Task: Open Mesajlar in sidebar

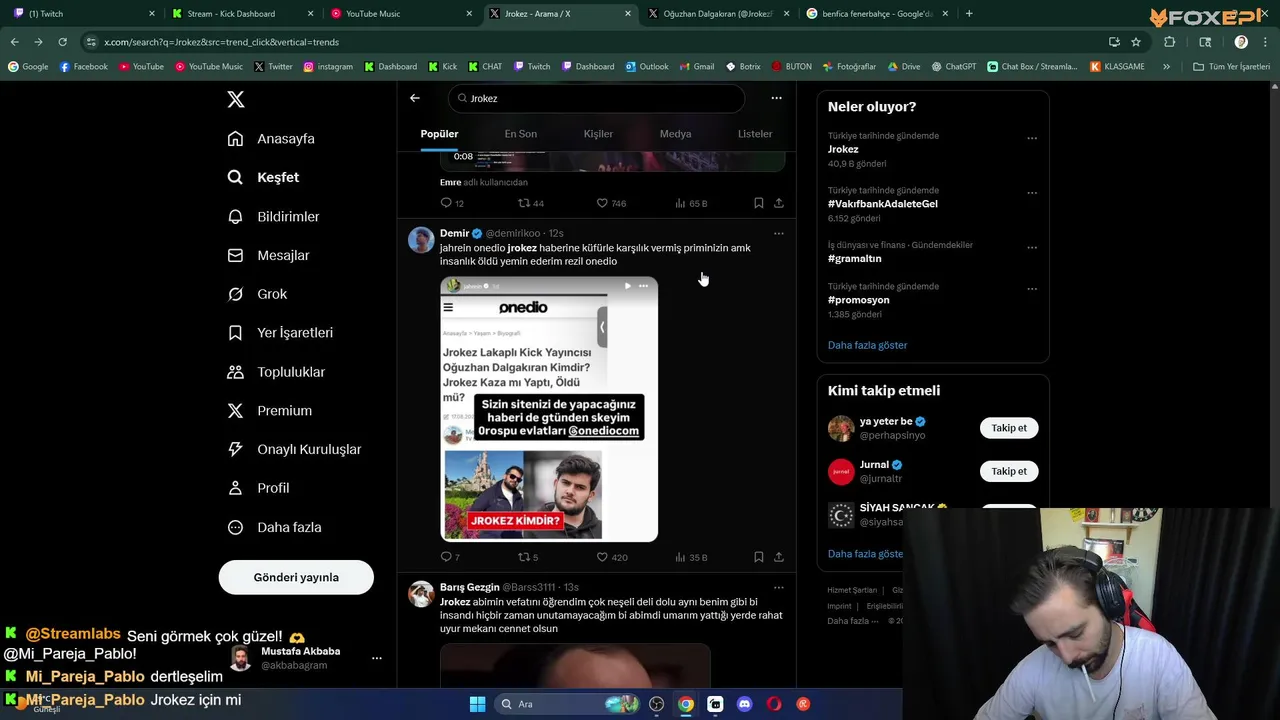Action: click(x=268, y=255)
